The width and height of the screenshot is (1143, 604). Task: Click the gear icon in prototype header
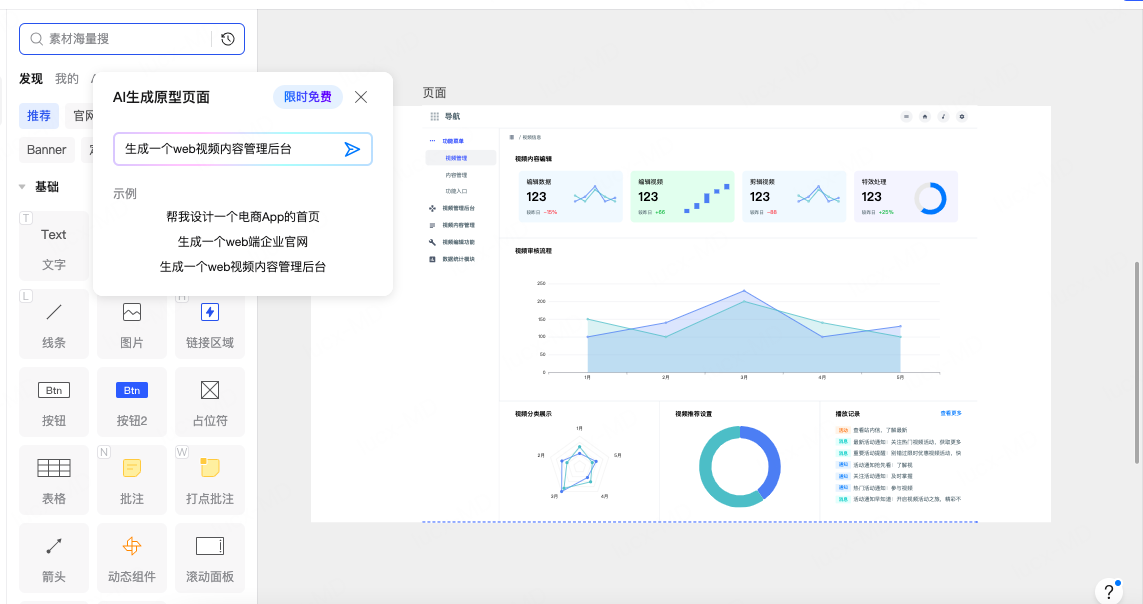point(961,117)
